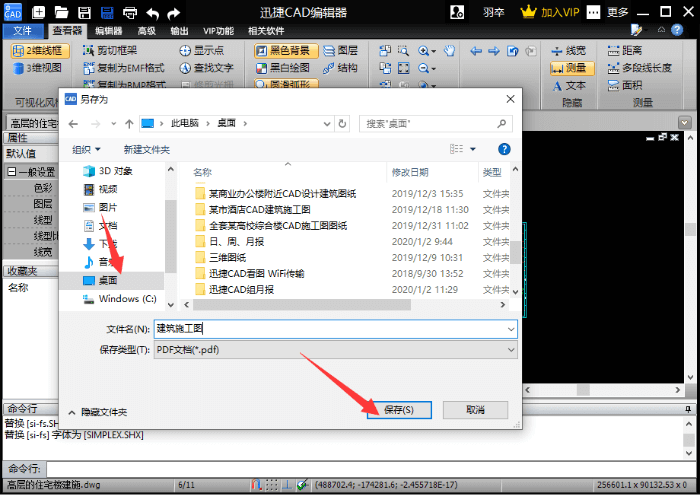Image resolution: width=700 pixels, height=495 pixels.
Task: Expand the 文件名 dropdown arrow
Action: (511, 329)
